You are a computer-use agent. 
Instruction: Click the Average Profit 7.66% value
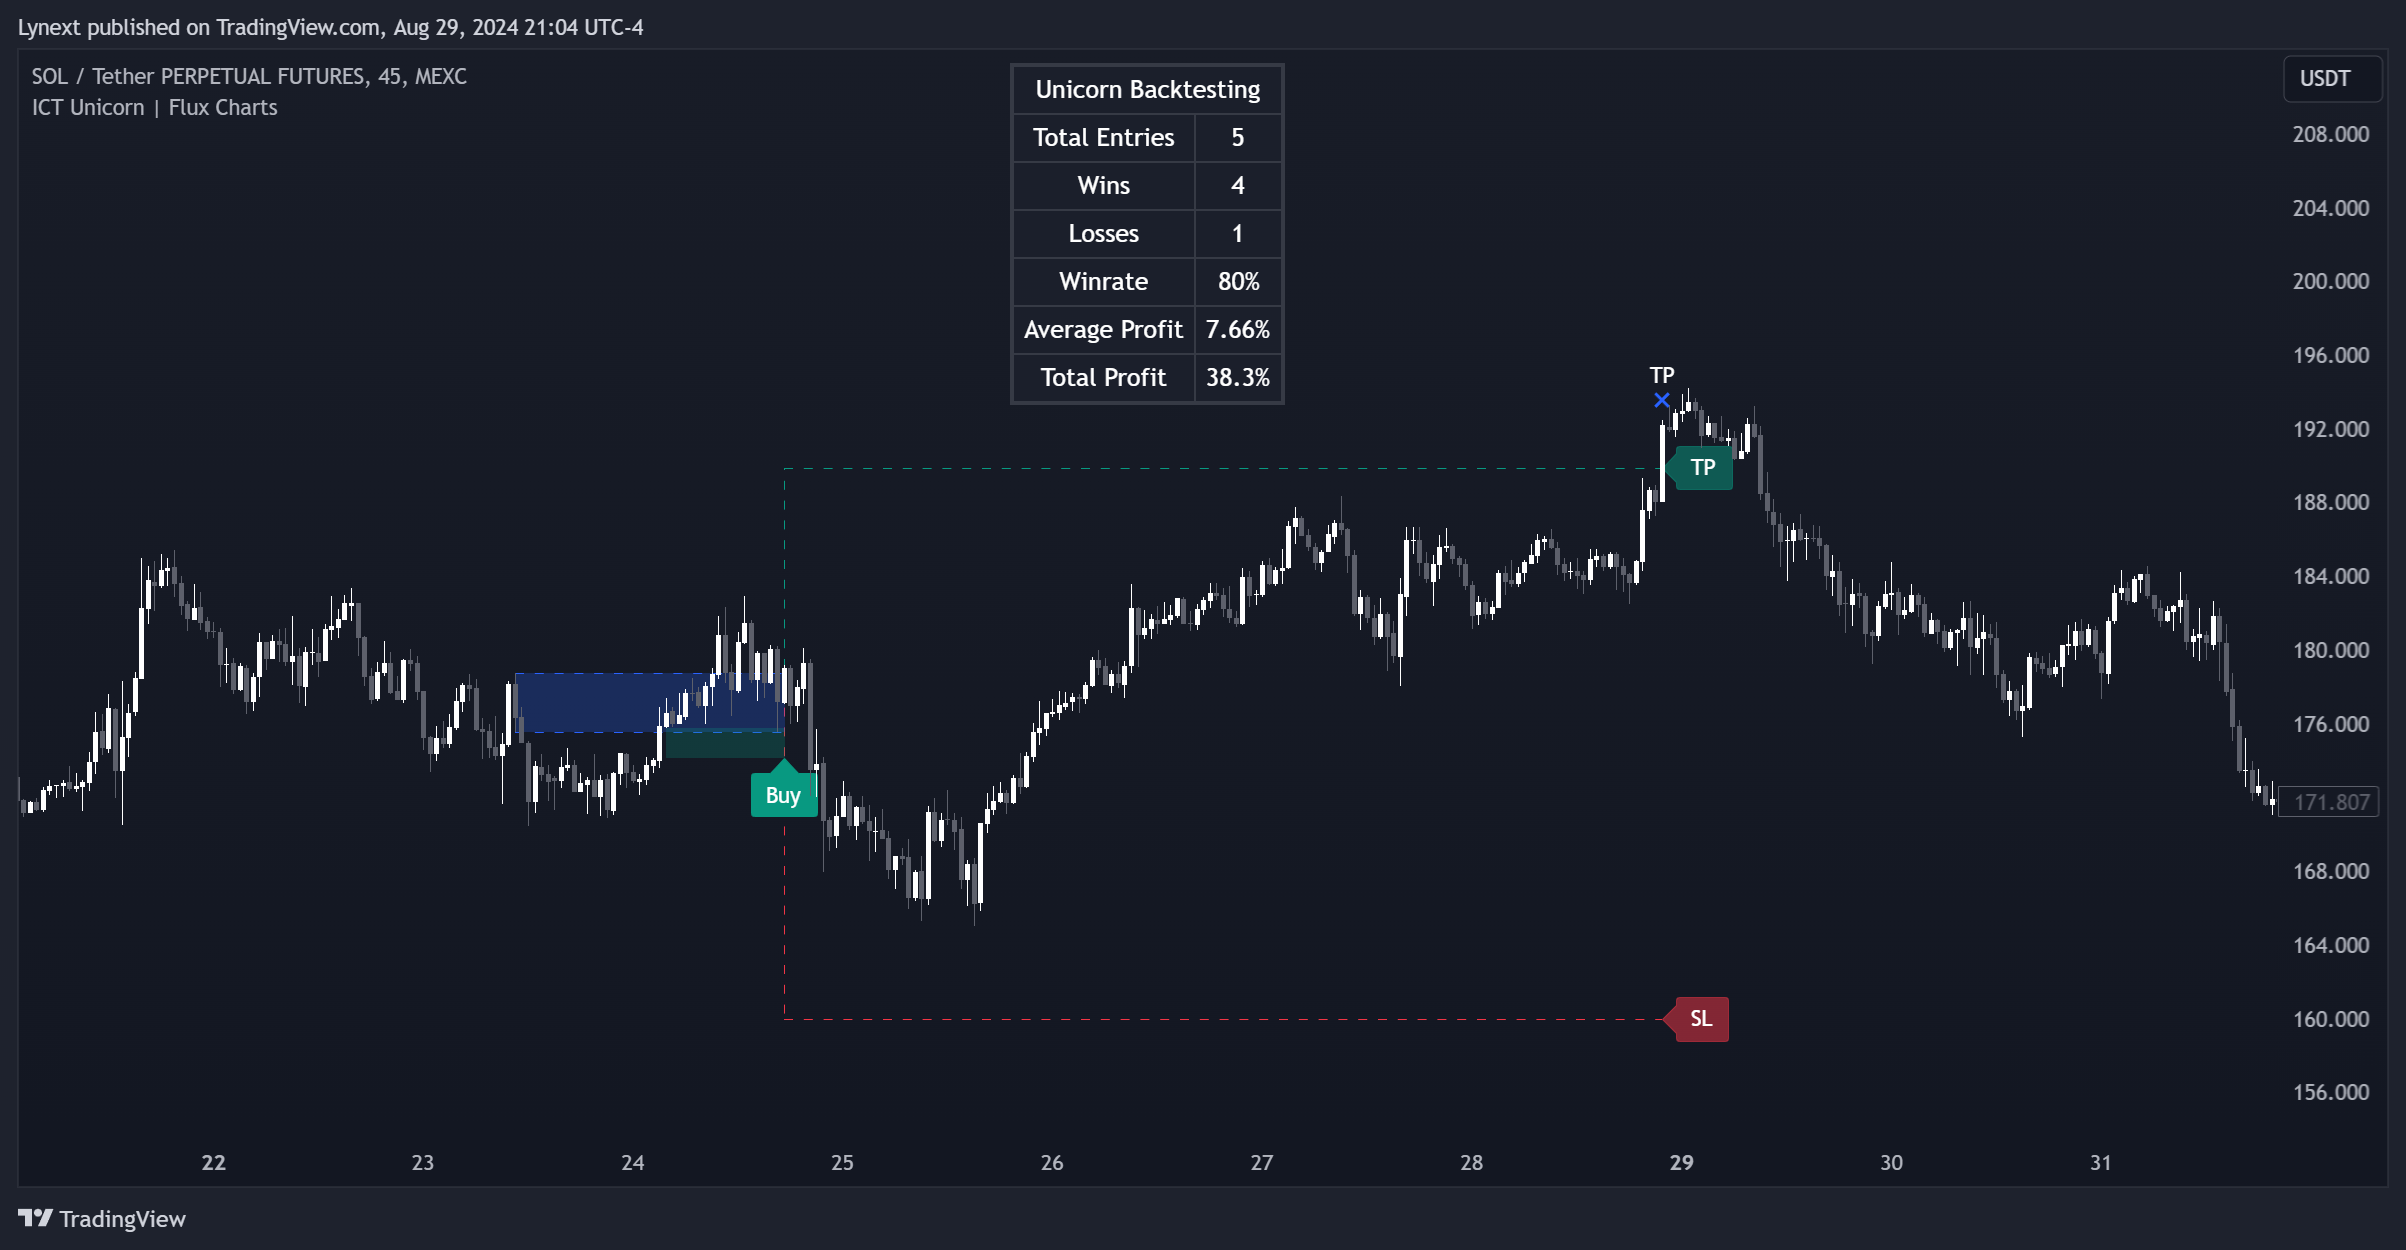(x=1238, y=330)
